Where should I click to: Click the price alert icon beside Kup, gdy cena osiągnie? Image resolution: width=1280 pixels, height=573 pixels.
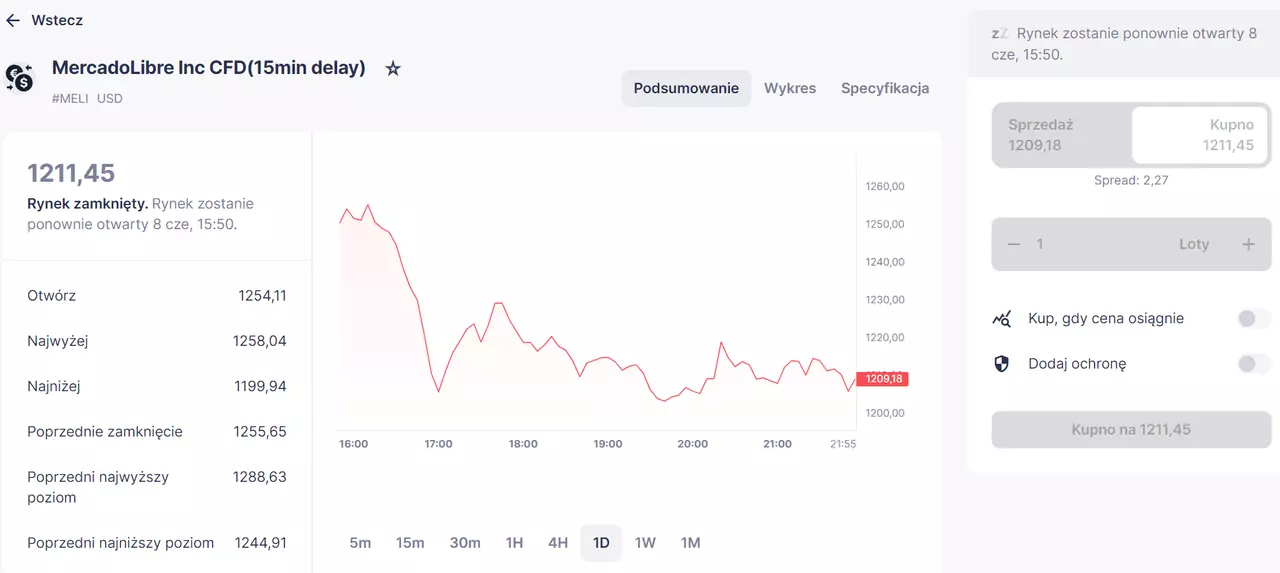click(x=1001, y=319)
